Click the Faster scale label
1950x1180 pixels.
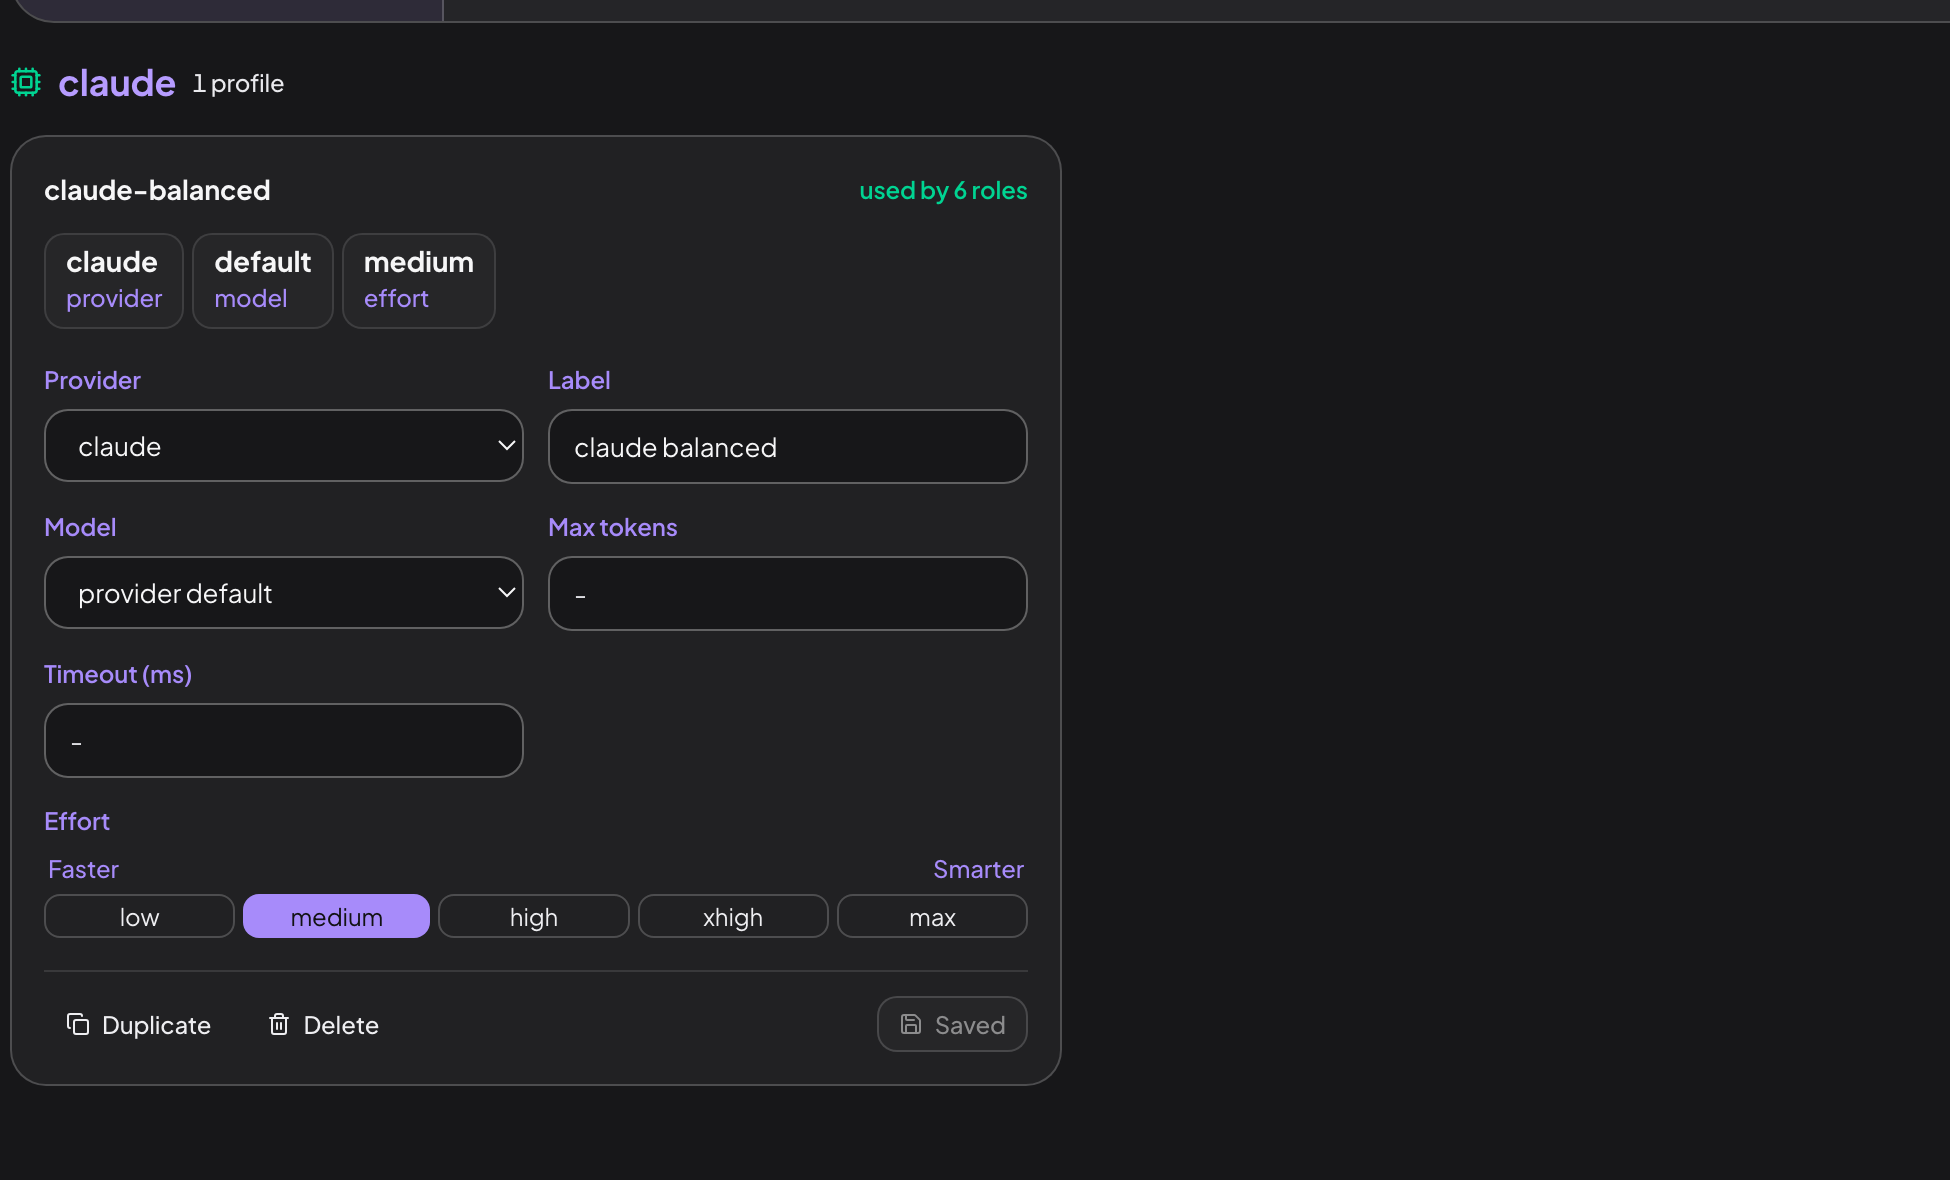tap(83, 869)
